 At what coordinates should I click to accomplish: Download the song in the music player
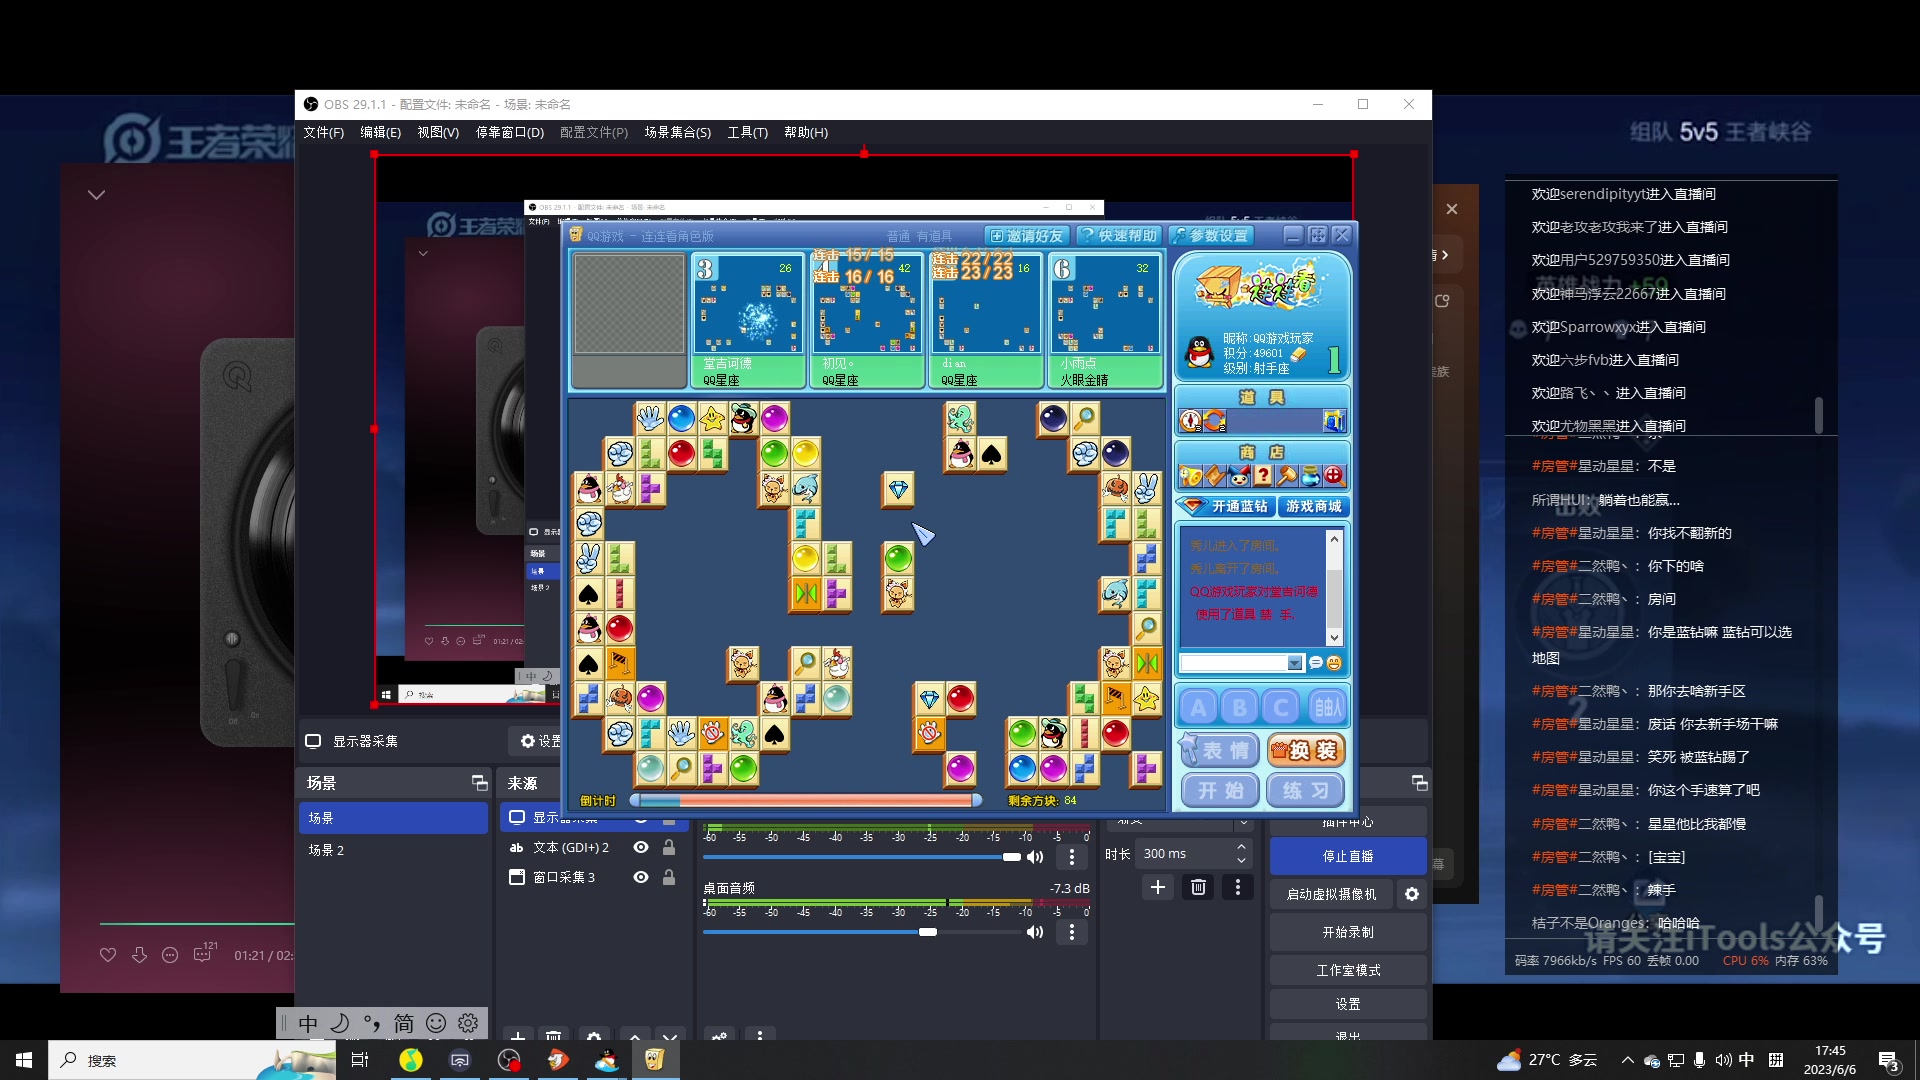139,955
